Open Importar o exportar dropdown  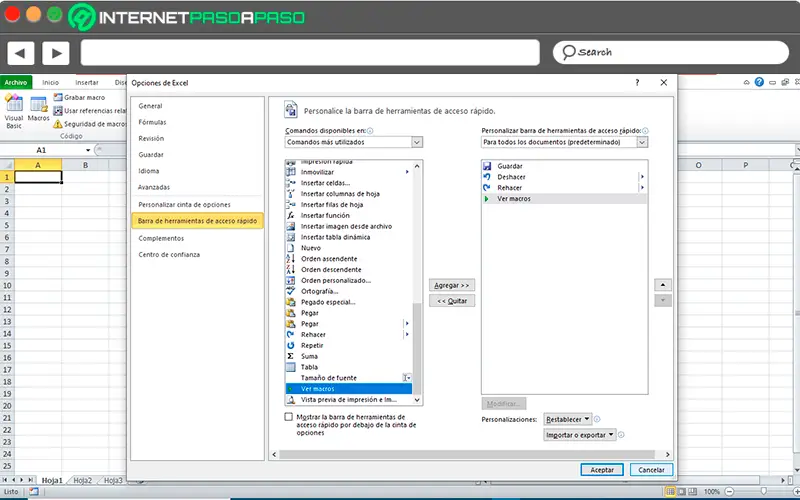pyautogui.click(x=580, y=435)
